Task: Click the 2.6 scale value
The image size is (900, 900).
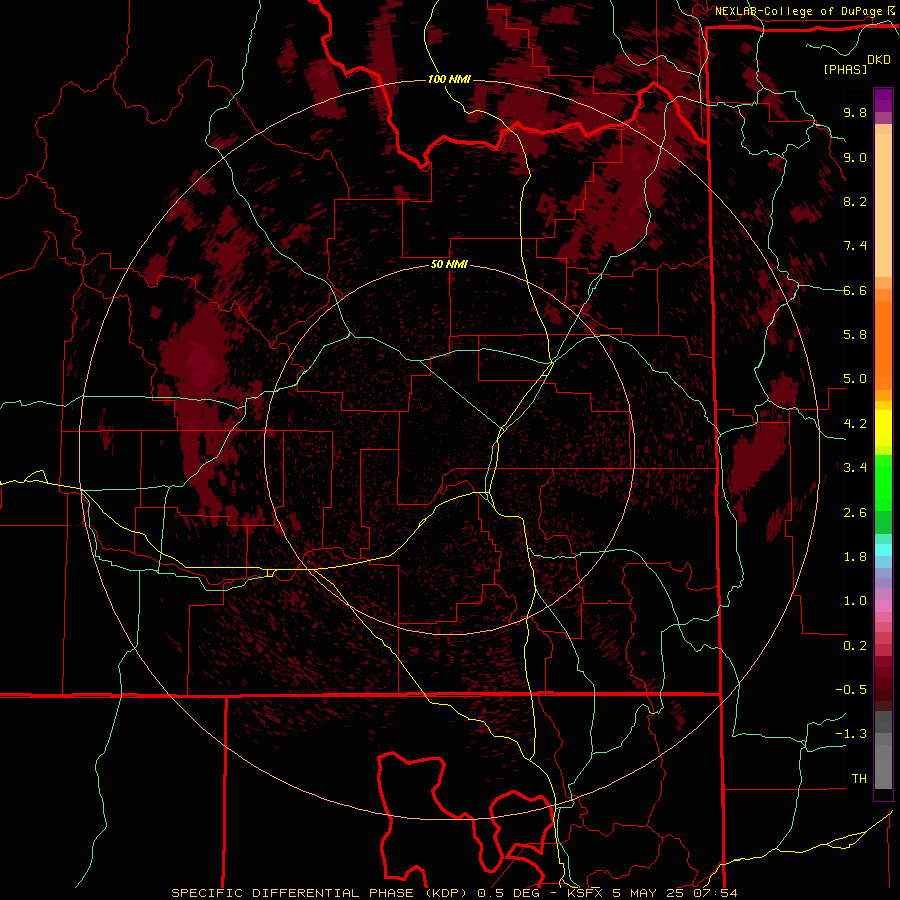Action: pos(855,513)
